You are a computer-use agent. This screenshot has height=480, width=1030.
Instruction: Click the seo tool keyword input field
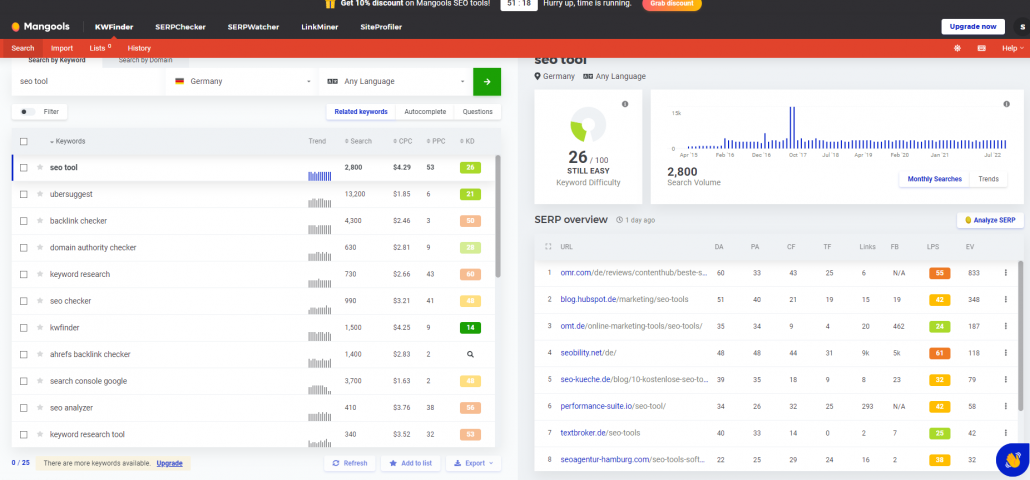[88, 81]
